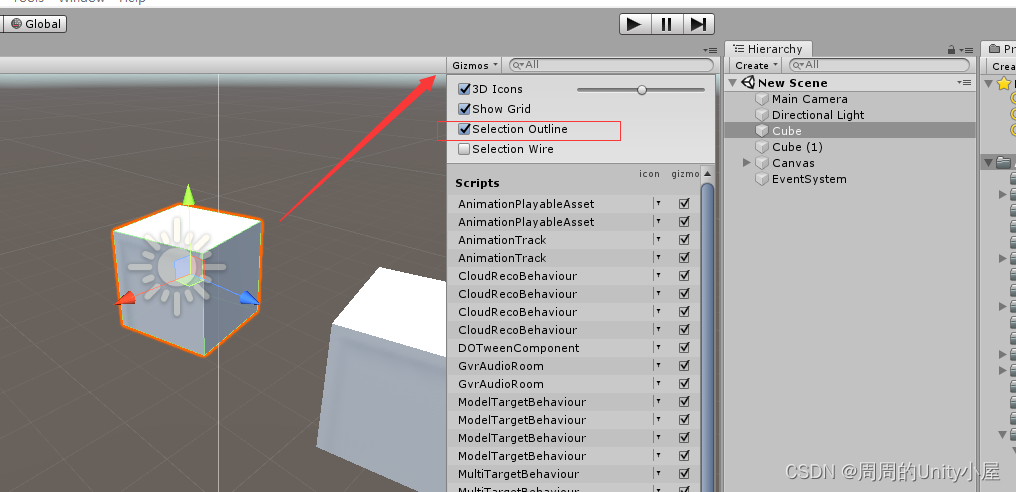Open the Hierarchy panel options menu
The image size is (1016, 492).
[966, 50]
